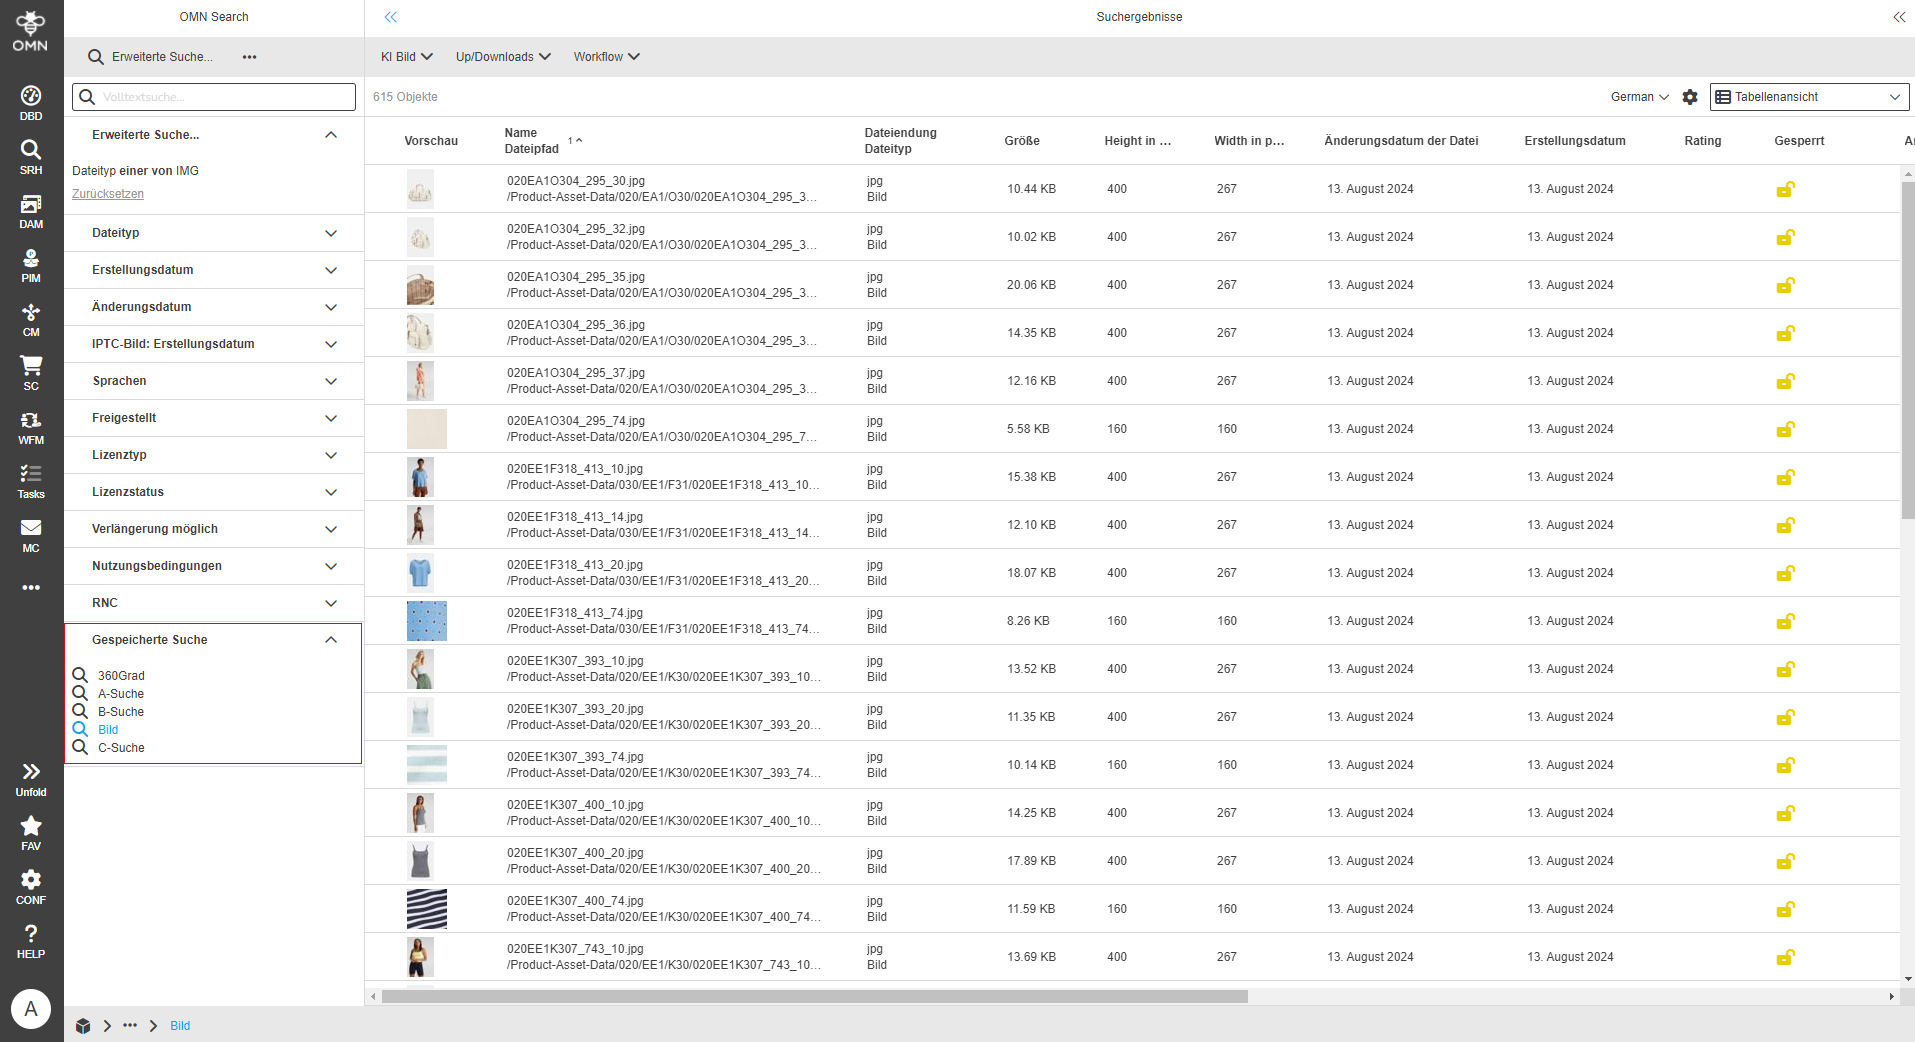Open the FAV favorites module
The image size is (1915, 1042).
tap(30, 830)
